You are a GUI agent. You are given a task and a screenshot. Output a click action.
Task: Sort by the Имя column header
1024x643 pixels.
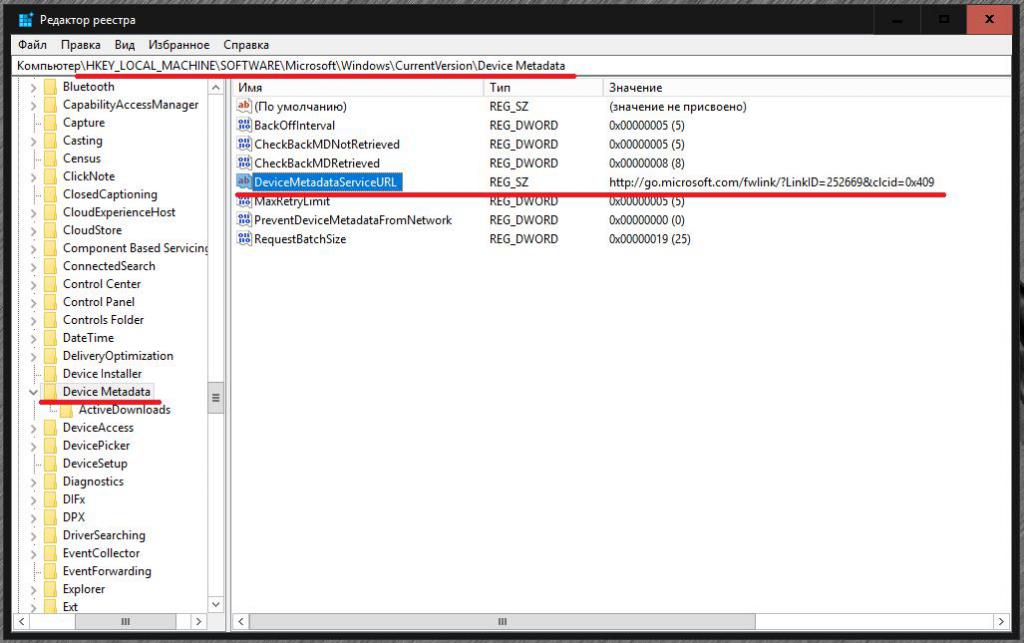(358, 87)
